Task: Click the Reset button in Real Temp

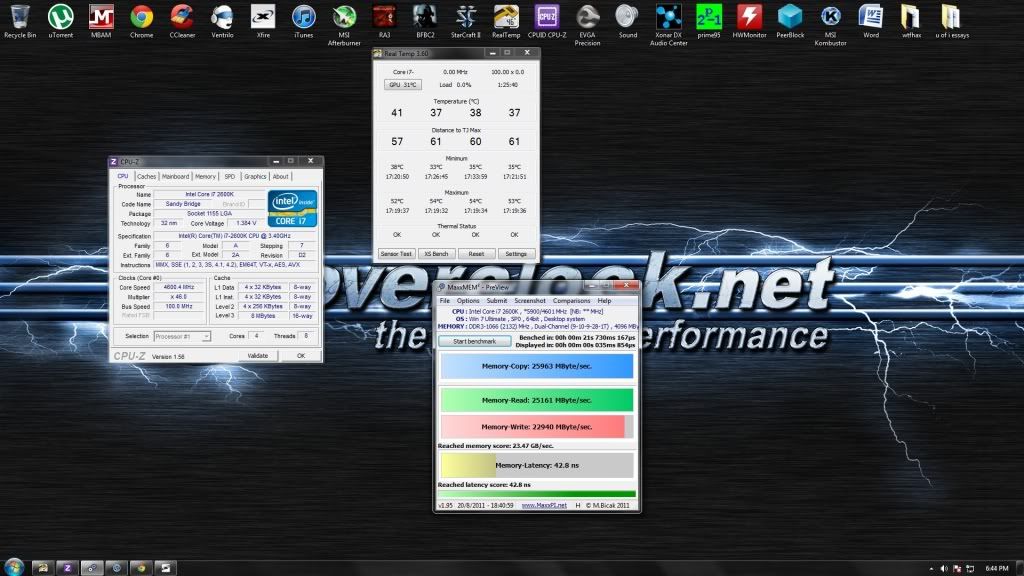Action: tap(476, 253)
